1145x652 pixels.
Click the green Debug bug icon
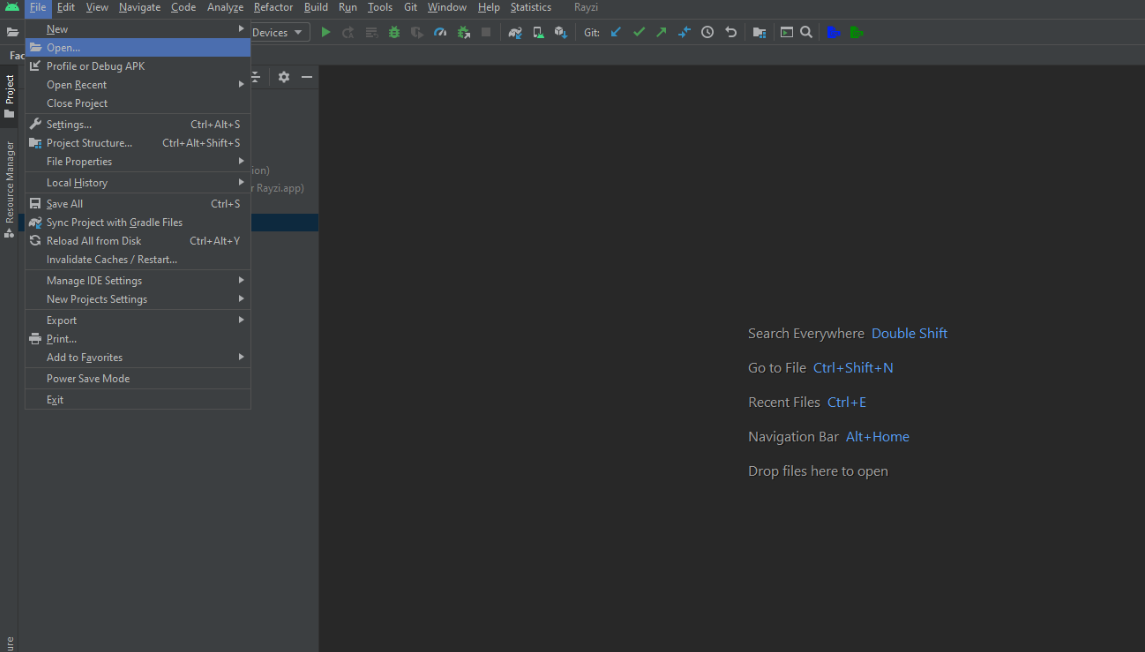tap(394, 32)
